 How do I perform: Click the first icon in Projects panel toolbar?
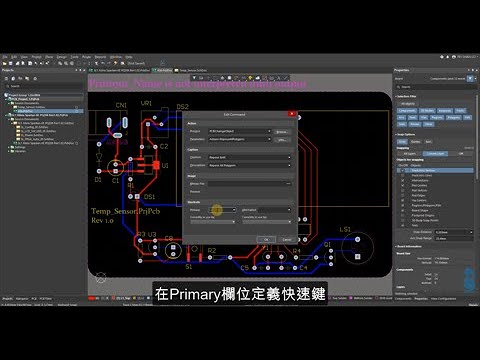(x=6, y=79)
